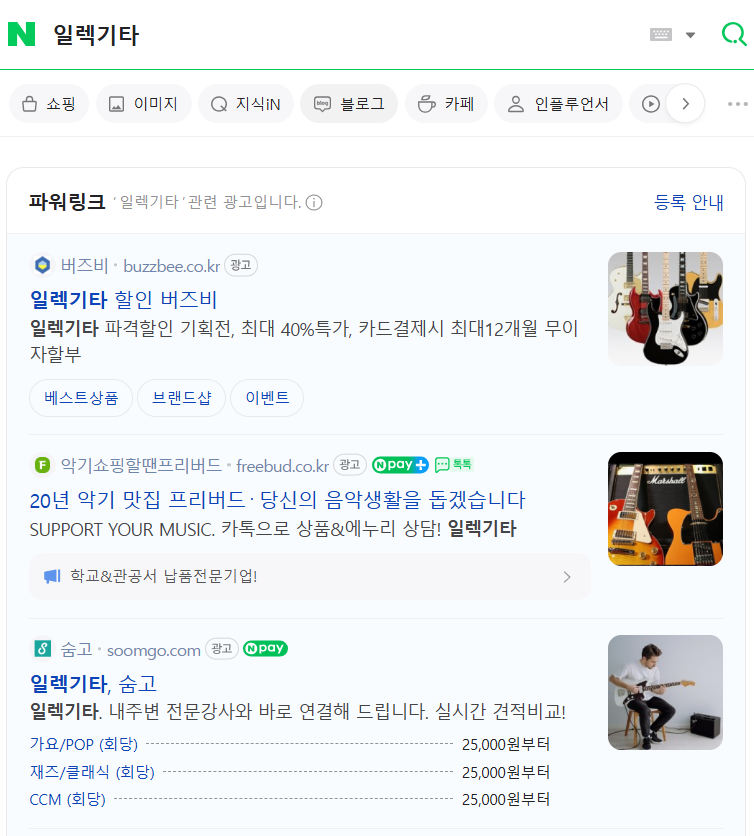Open the 가요/POP (회당) price link
The height and width of the screenshot is (836, 754).
pos(84,744)
